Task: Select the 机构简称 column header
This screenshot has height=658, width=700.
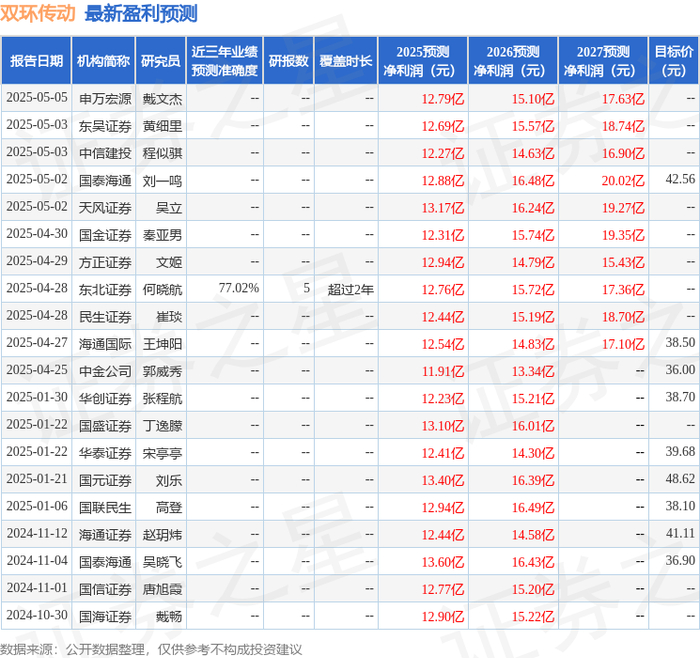Action: coord(104,61)
